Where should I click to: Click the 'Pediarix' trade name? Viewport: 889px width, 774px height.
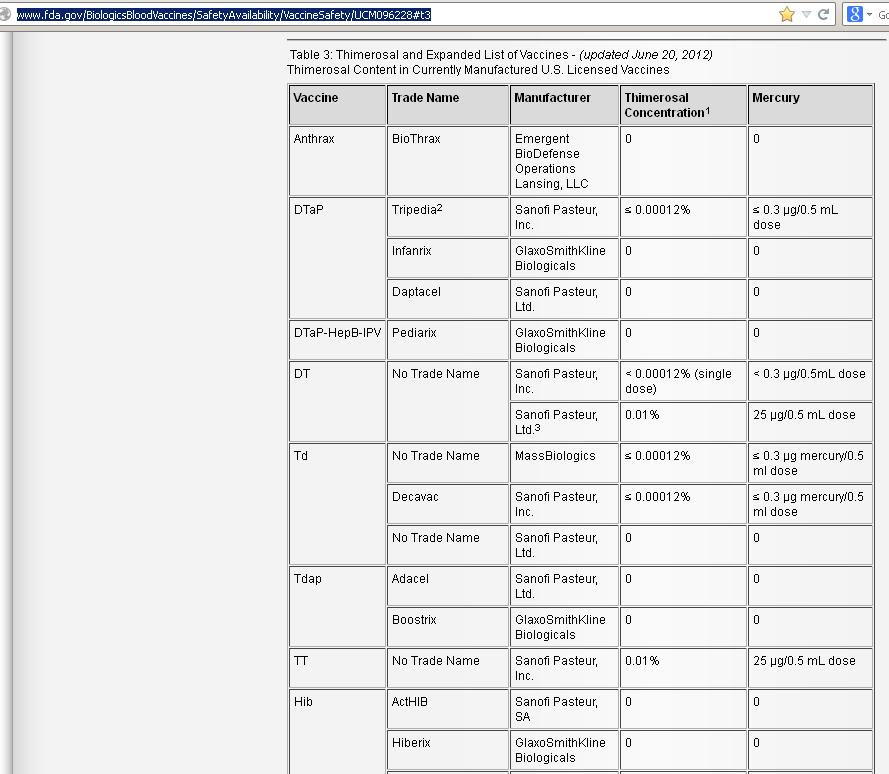(x=414, y=333)
